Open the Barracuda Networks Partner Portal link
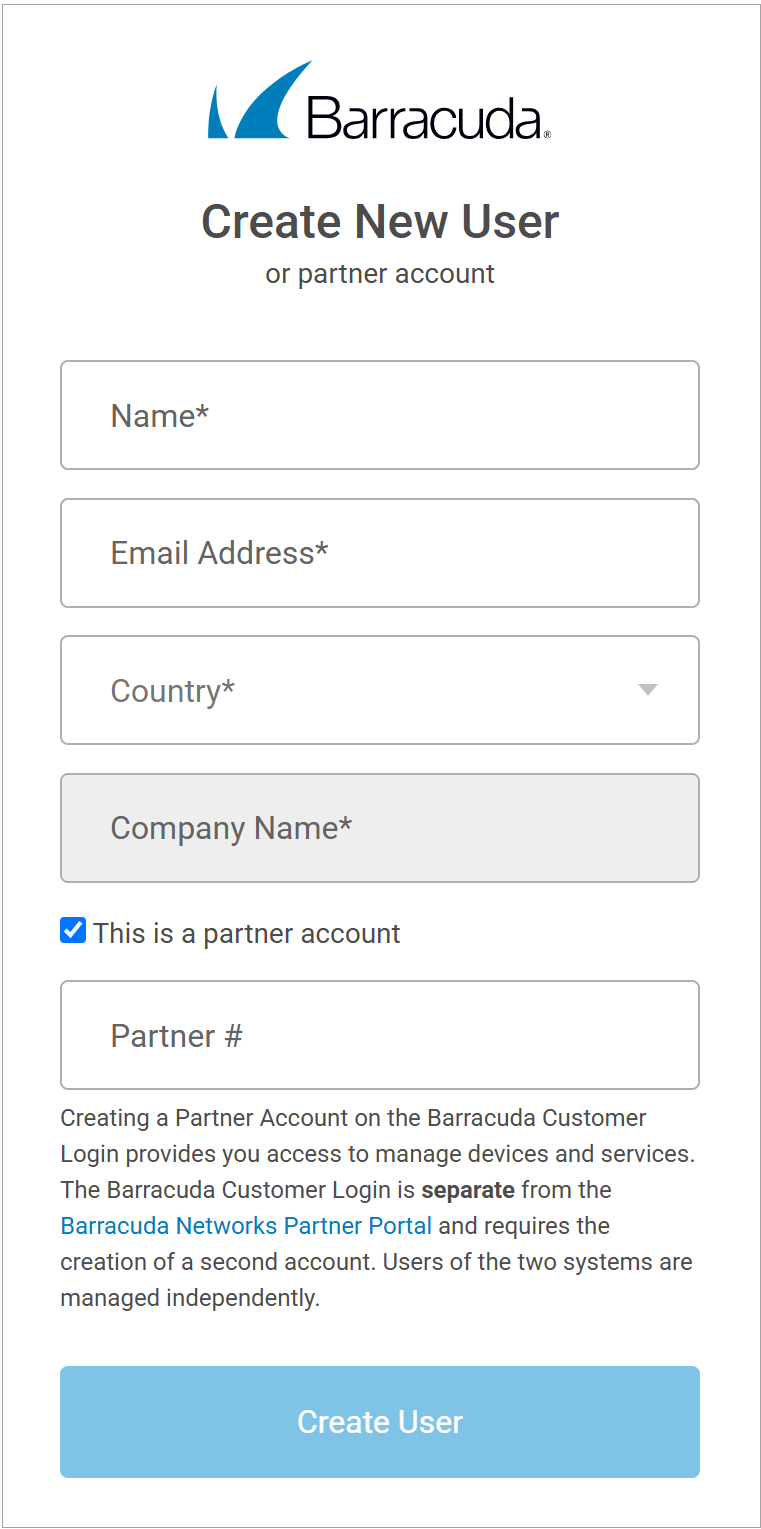This screenshot has width=761, height=1529. click(245, 1225)
